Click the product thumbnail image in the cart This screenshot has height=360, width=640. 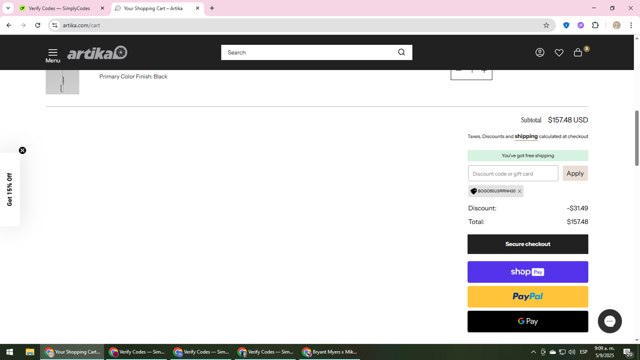pos(62,82)
